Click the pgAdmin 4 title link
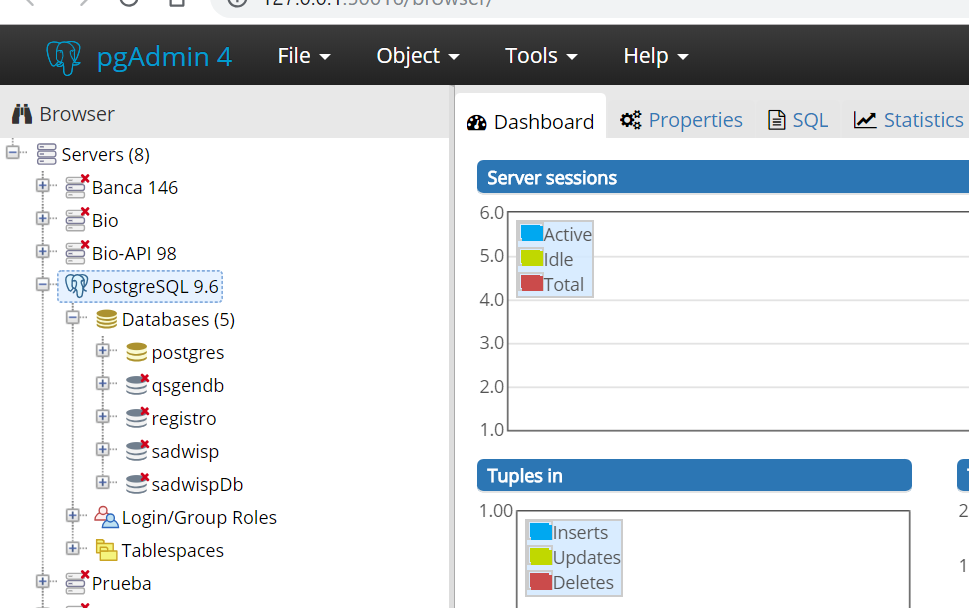Image resolution: width=969 pixels, height=608 pixels. click(x=164, y=57)
